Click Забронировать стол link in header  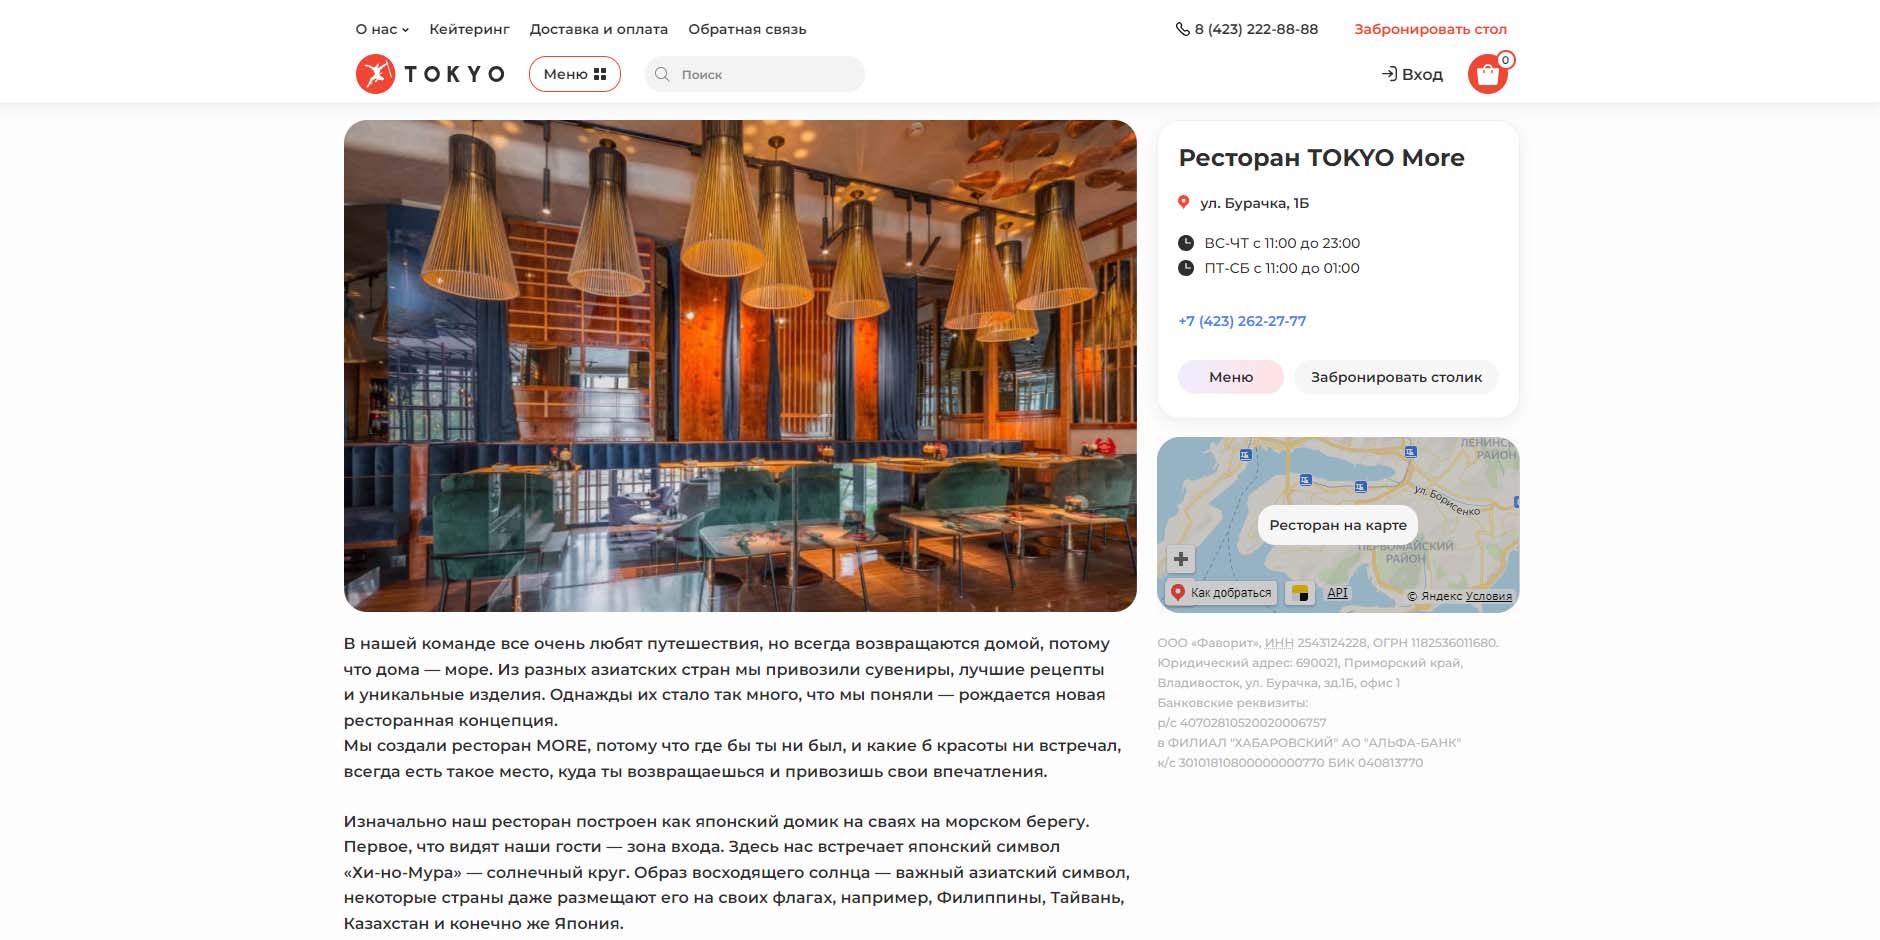tap(1430, 29)
